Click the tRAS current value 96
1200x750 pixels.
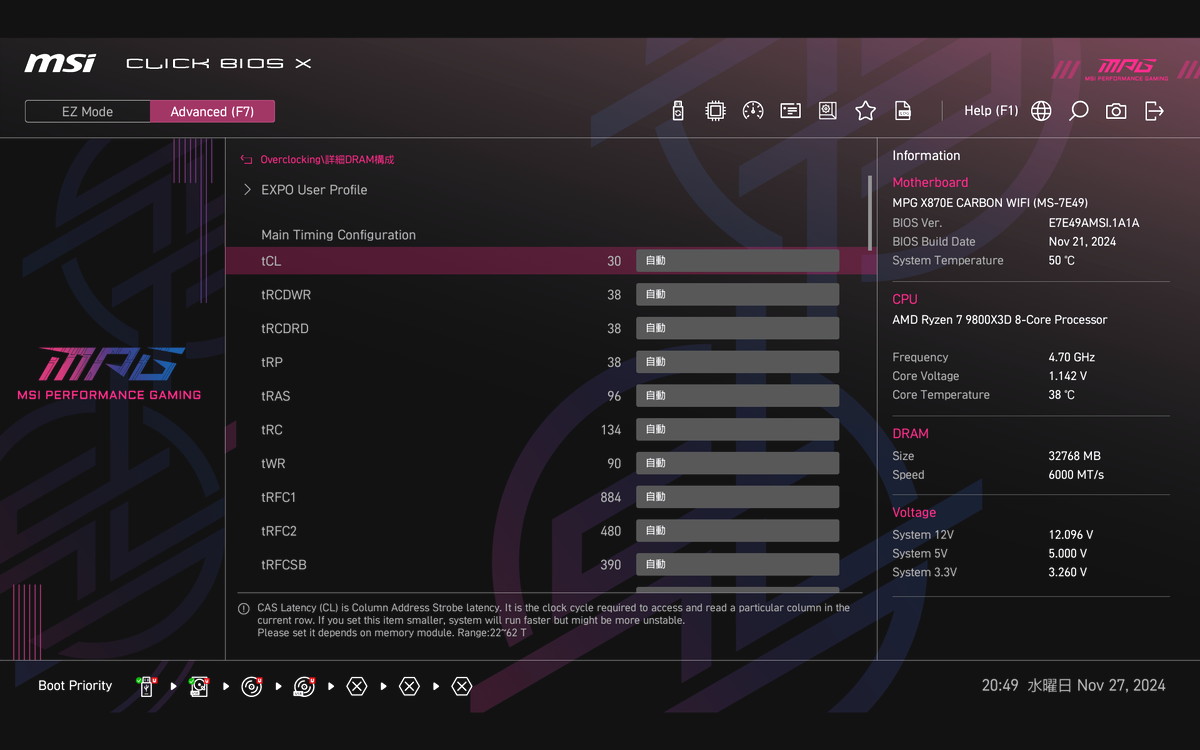click(x=614, y=396)
